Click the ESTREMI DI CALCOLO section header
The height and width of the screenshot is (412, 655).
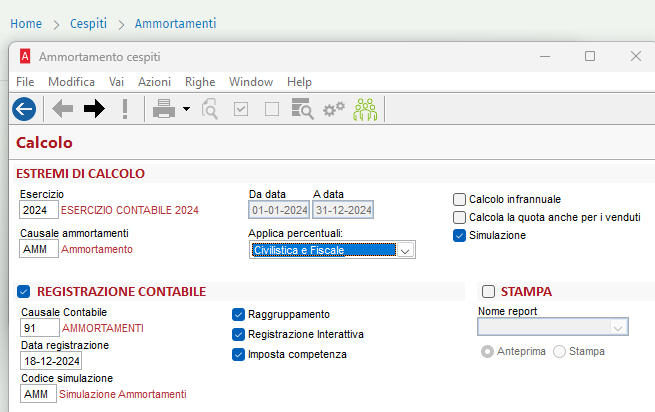80,173
